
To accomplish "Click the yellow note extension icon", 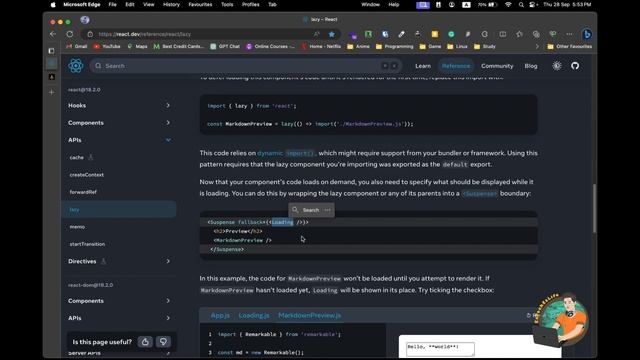I will tap(435, 34).
